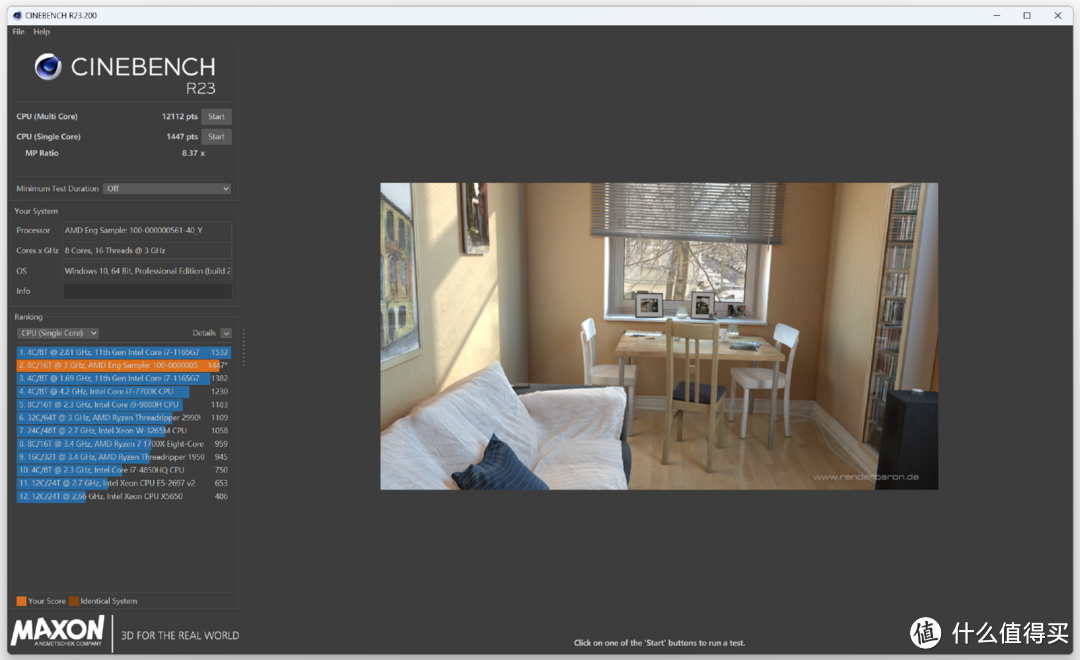Start the CPU Multi Core test
This screenshot has height=660, width=1080.
point(216,116)
